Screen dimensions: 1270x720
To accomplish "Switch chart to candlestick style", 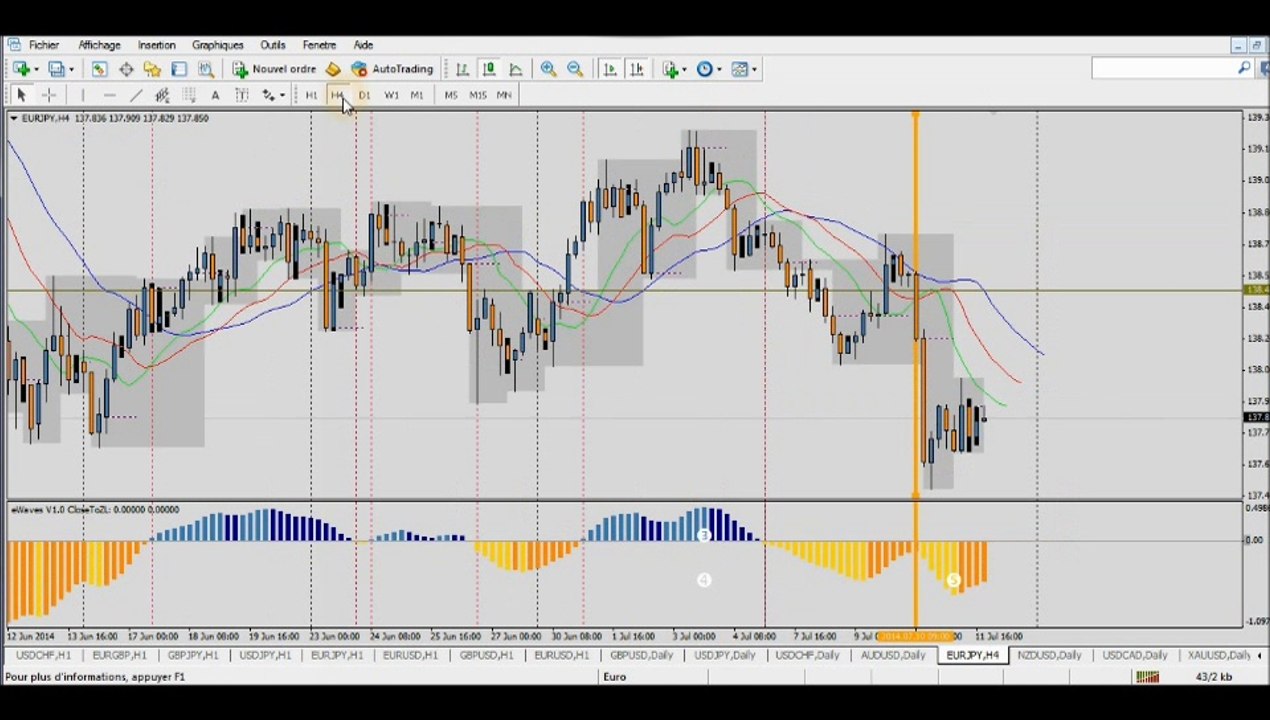I will coord(489,69).
